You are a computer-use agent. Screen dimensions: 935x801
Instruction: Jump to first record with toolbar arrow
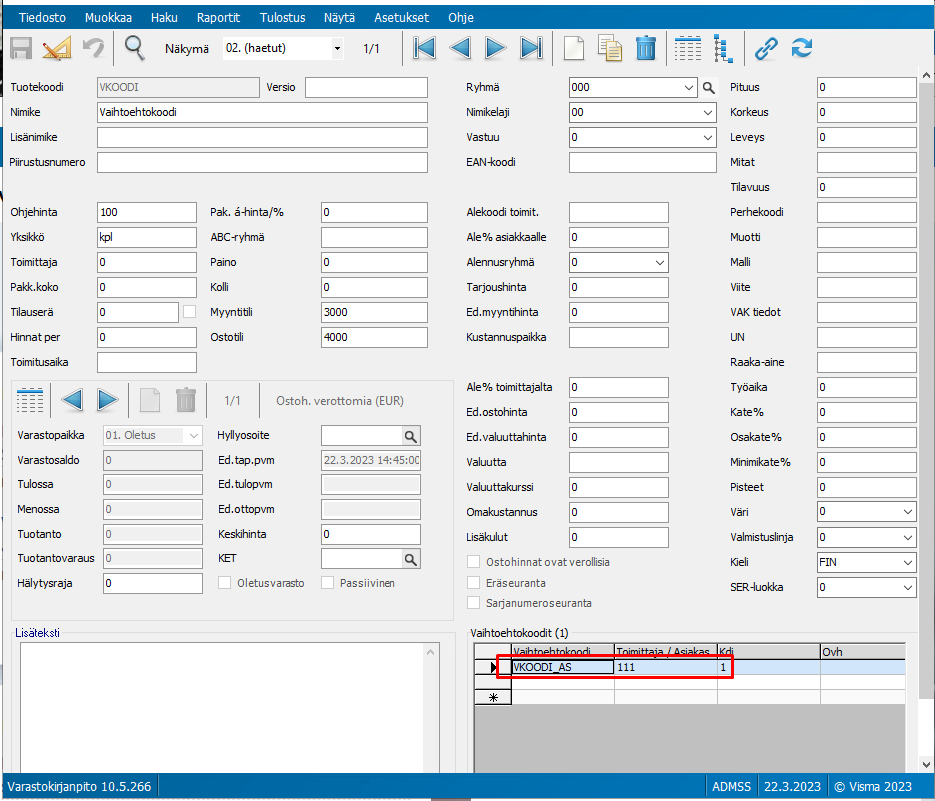(x=425, y=48)
